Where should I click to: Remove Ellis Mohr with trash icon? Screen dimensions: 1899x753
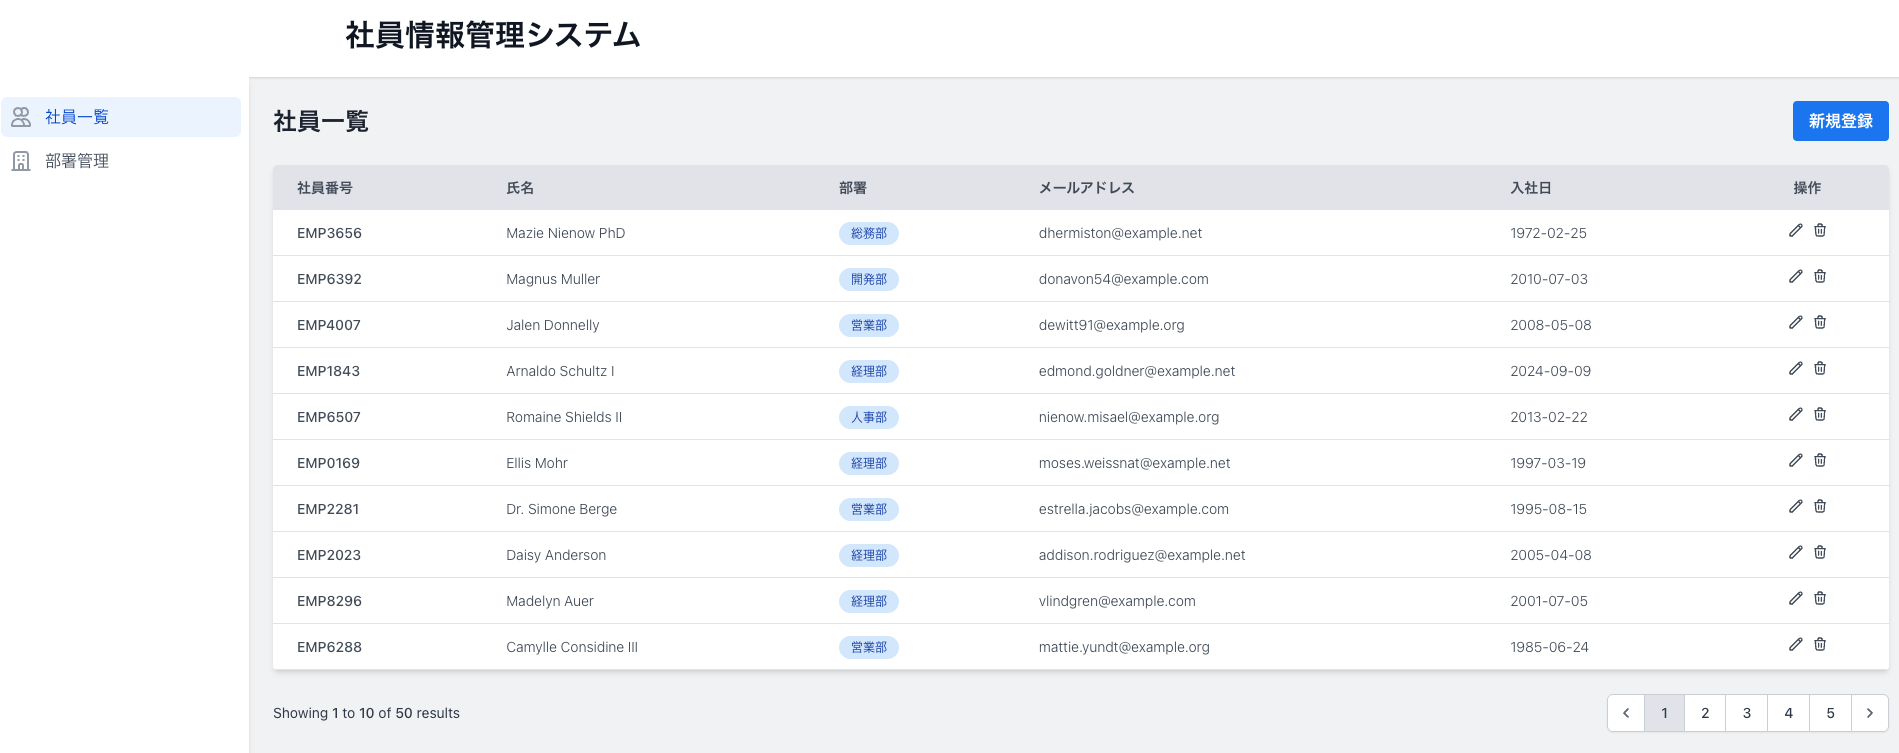coord(1820,461)
